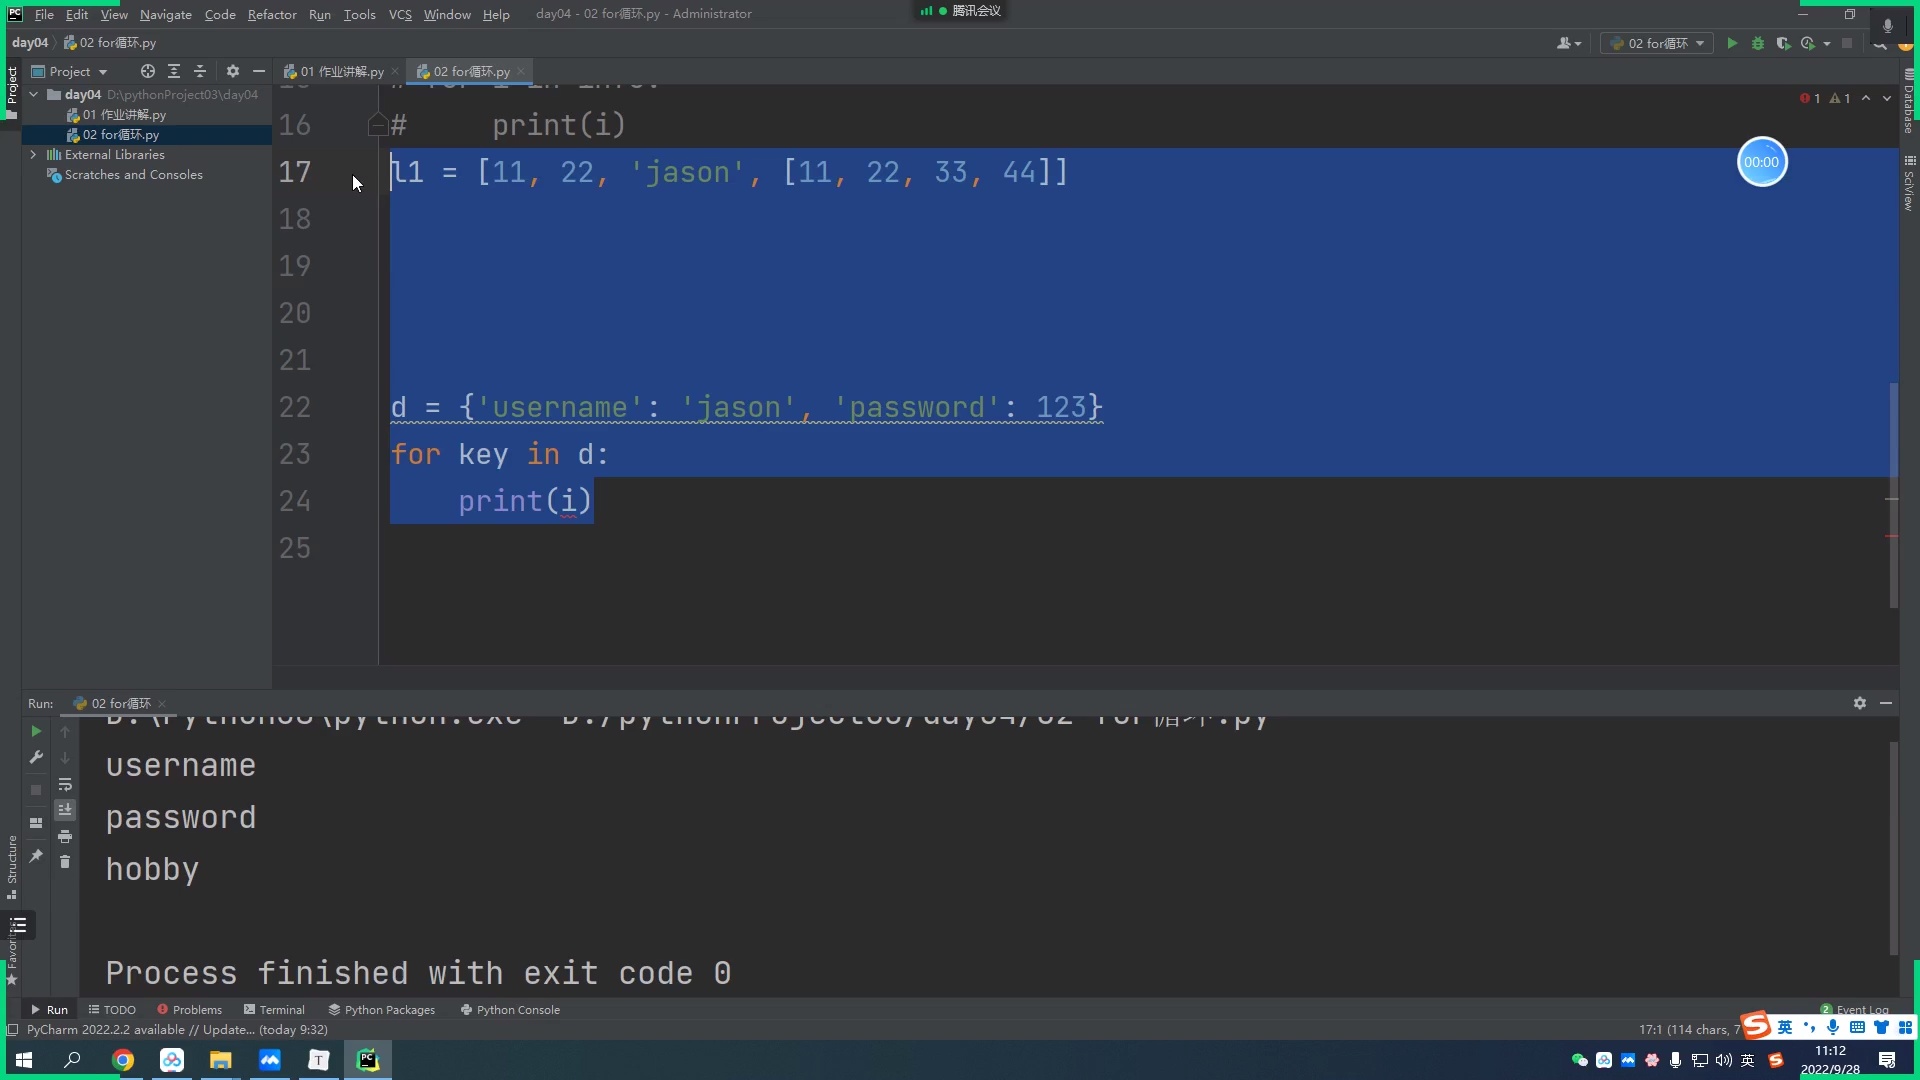Open the Problems tool window
This screenshot has height=1080, width=1920.
[x=189, y=1010]
